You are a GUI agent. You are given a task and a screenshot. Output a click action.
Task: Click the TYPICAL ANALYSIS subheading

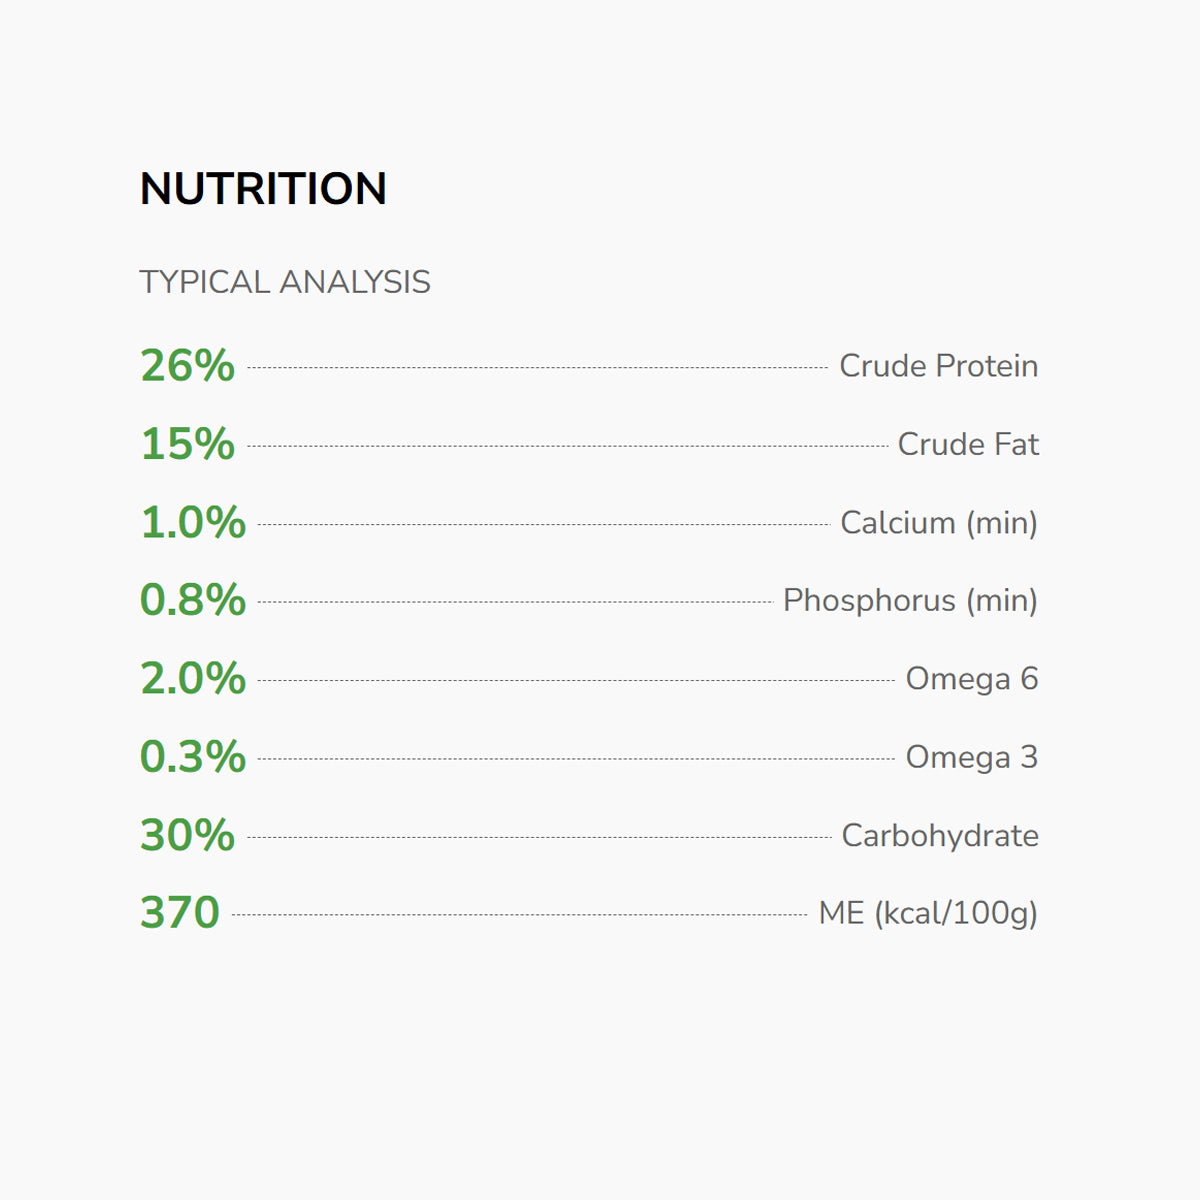tap(285, 282)
